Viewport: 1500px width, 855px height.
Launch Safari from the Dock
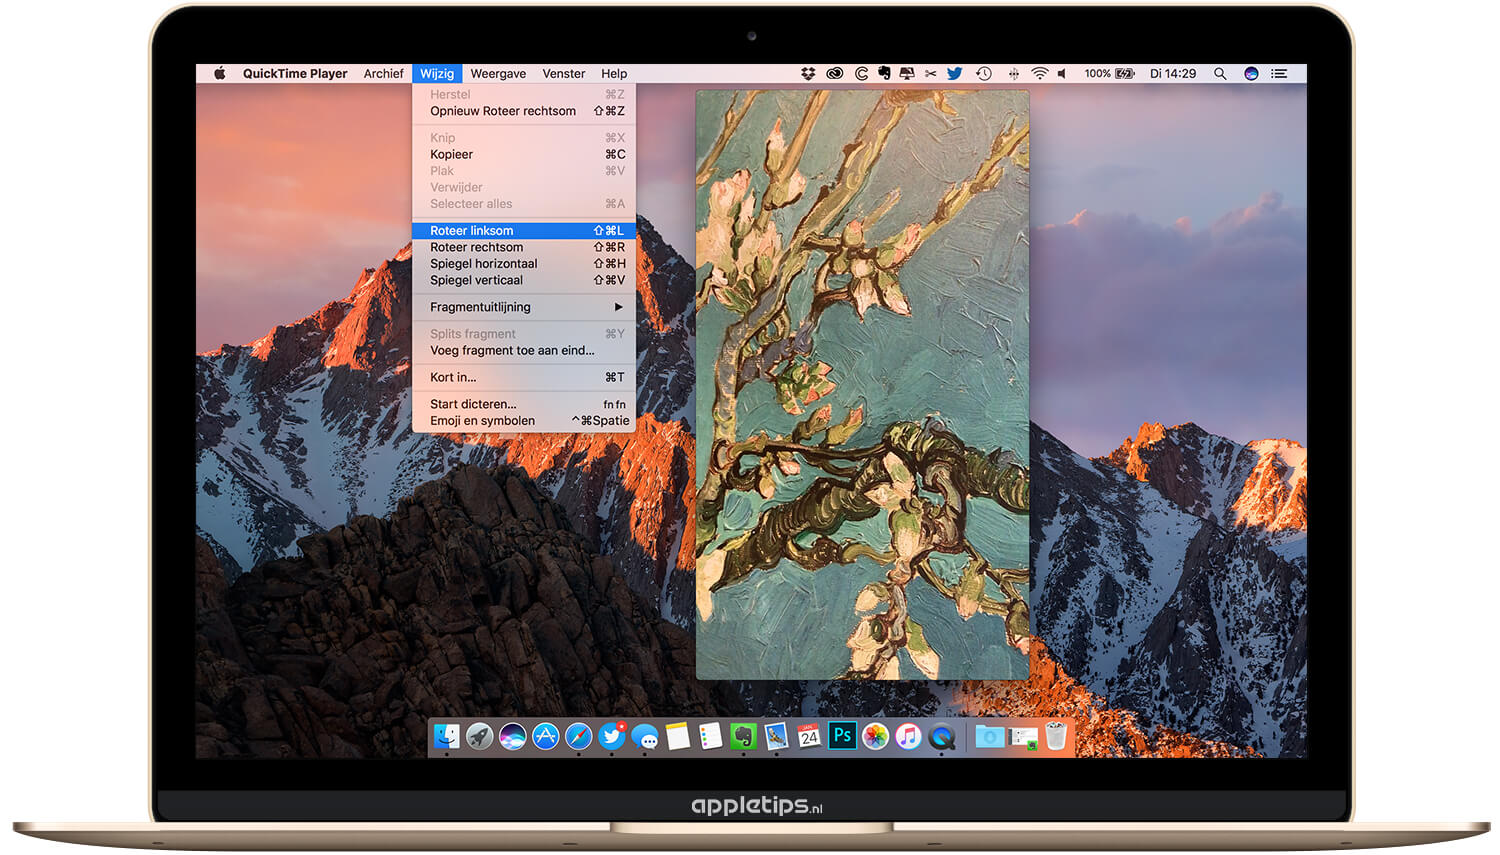pyautogui.click(x=579, y=737)
